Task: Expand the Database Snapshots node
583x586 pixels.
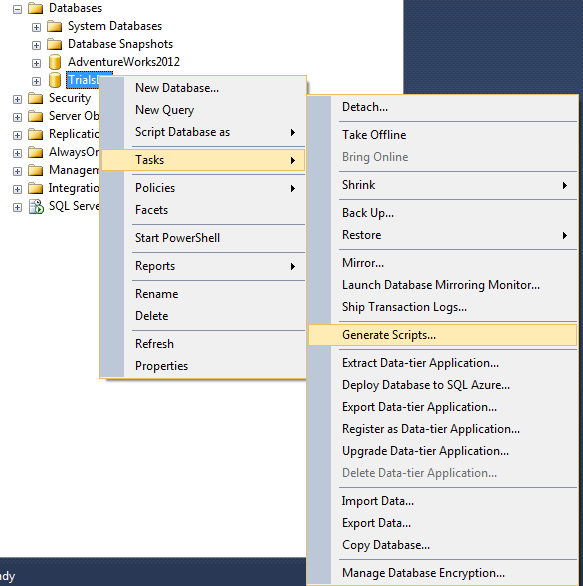Action: (36, 45)
